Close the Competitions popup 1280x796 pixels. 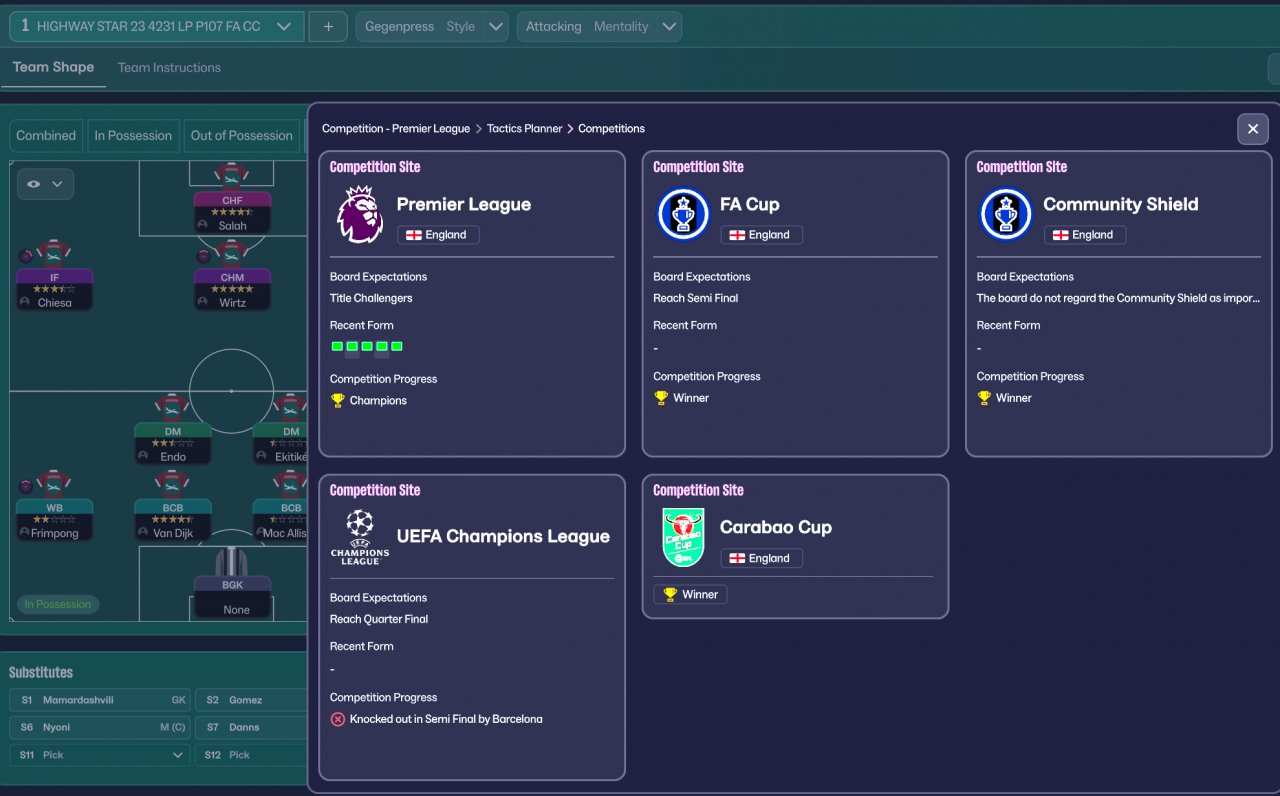point(1253,129)
